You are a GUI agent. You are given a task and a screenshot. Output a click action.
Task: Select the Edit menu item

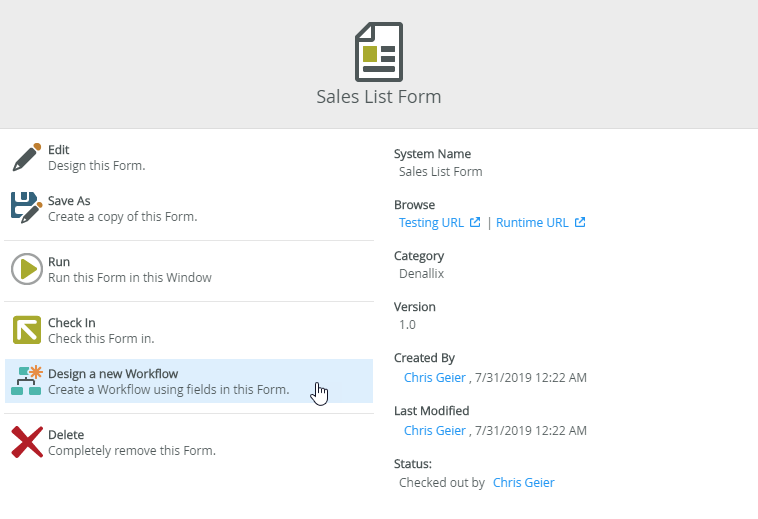tap(97, 158)
